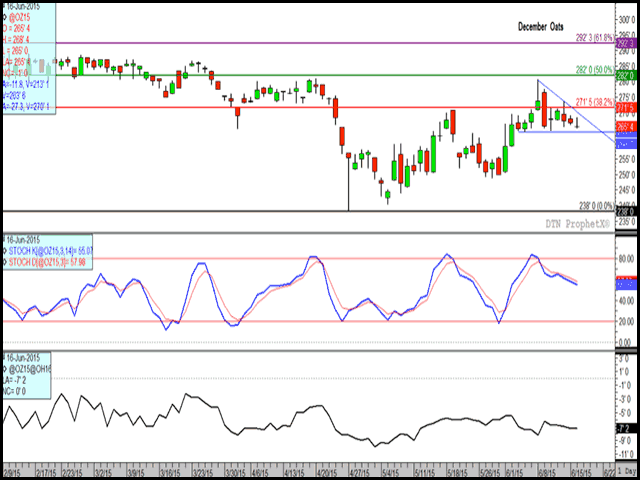The height and width of the screenshot is (480, 640).
Task: Click the diamond marker beside @OZ15@OH16
Action: pyautogui.click(x=4, y=369)
